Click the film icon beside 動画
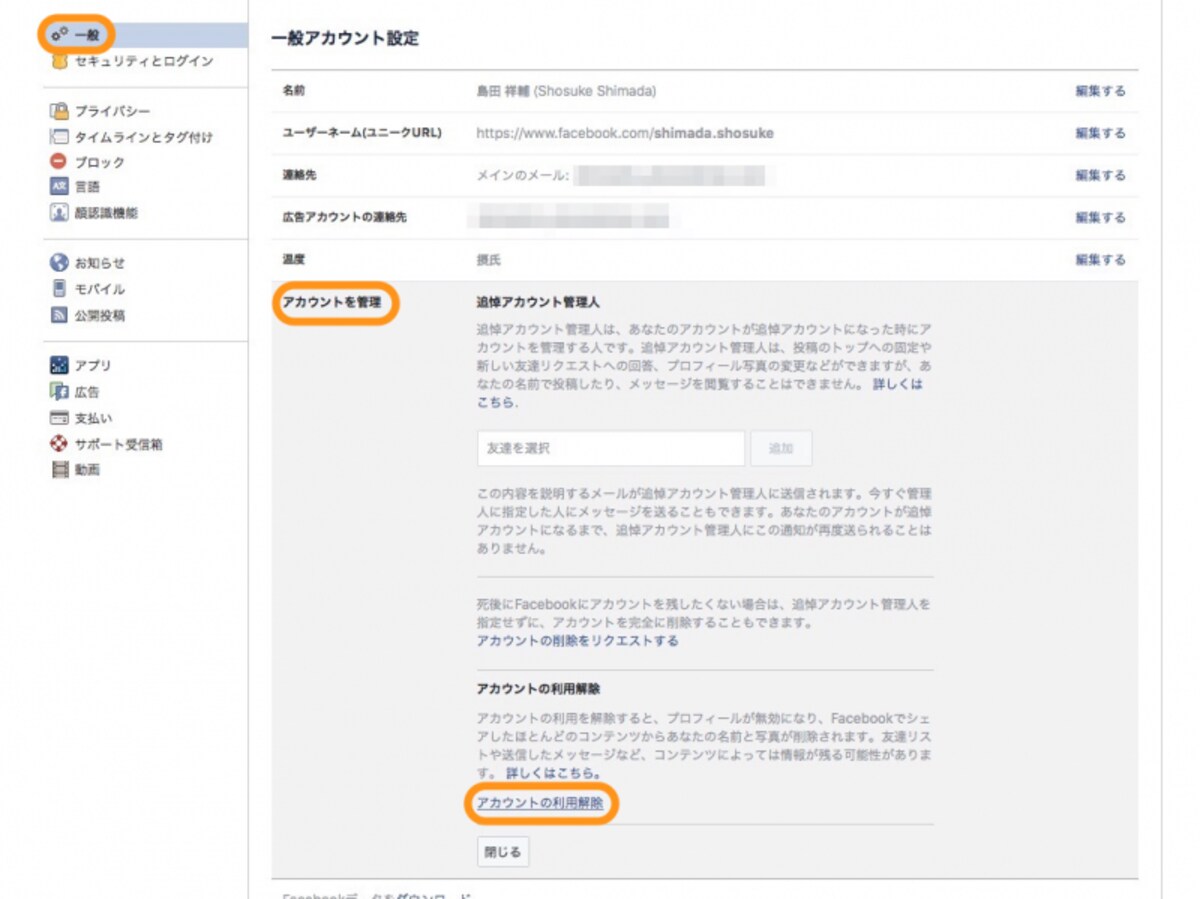The height and width of the screenshot is (899, 1200). click(59, 470)
